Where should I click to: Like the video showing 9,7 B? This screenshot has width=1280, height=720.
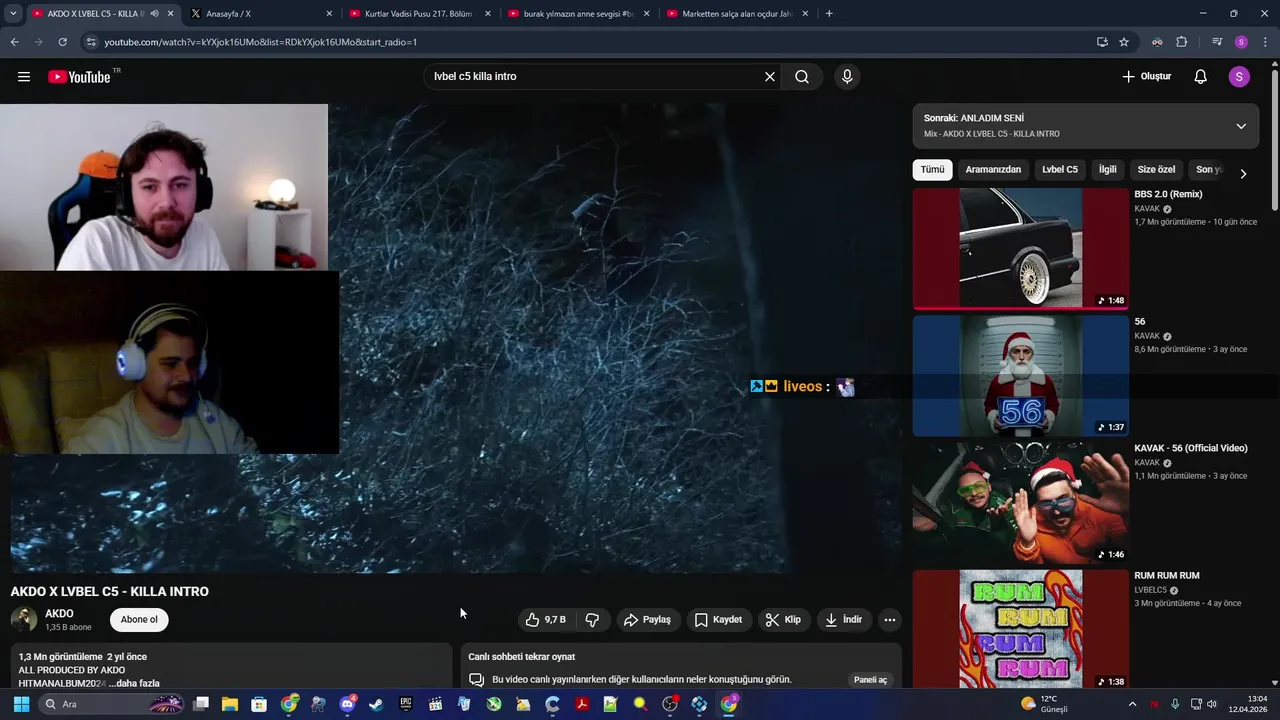tap(546, 620)
